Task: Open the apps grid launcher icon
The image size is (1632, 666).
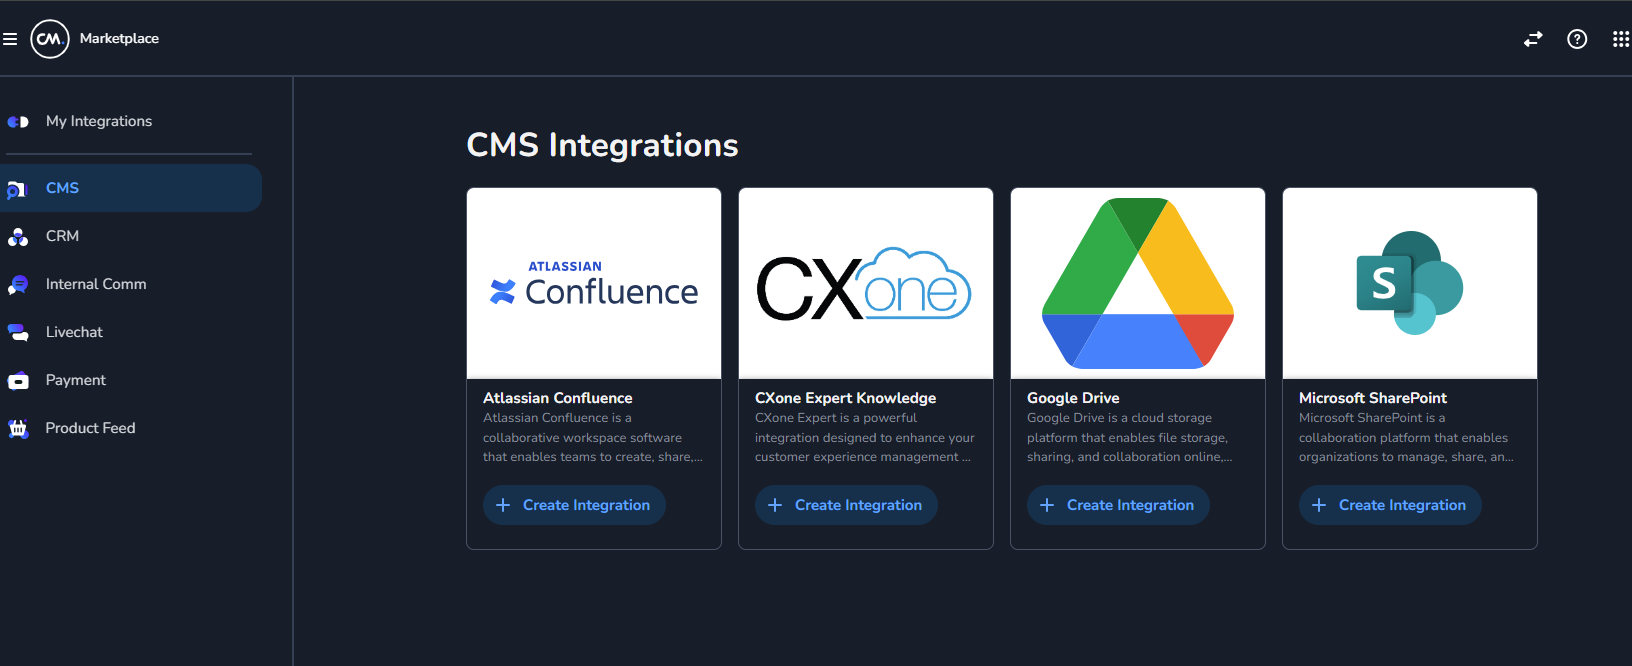Action: coord(1621,39)
